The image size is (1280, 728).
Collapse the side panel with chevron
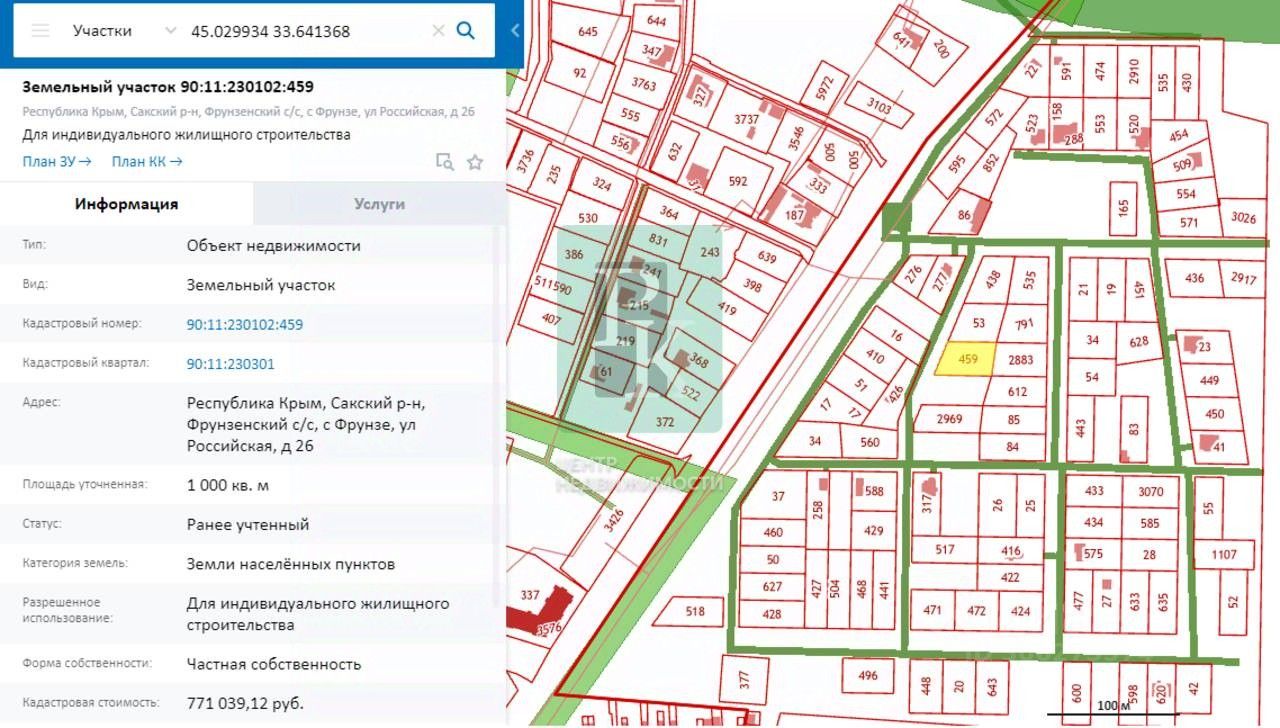pos(515,30)
